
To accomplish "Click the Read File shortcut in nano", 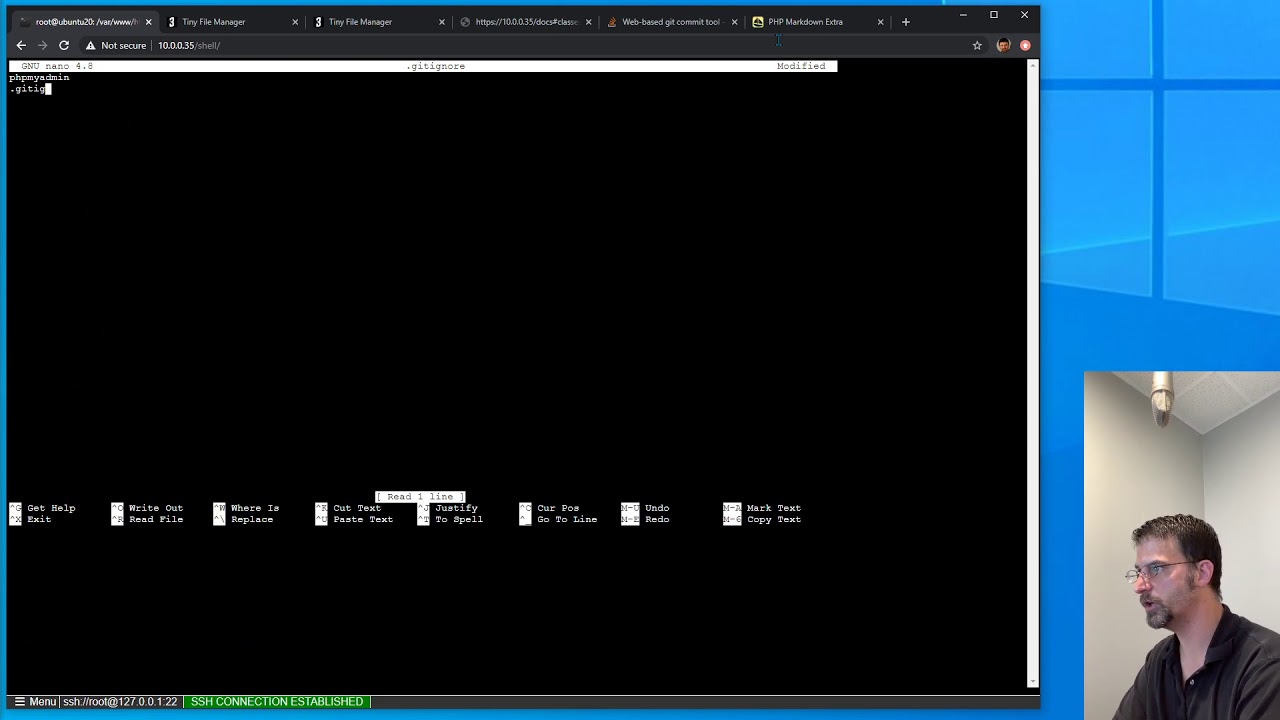I will (147, 520).
